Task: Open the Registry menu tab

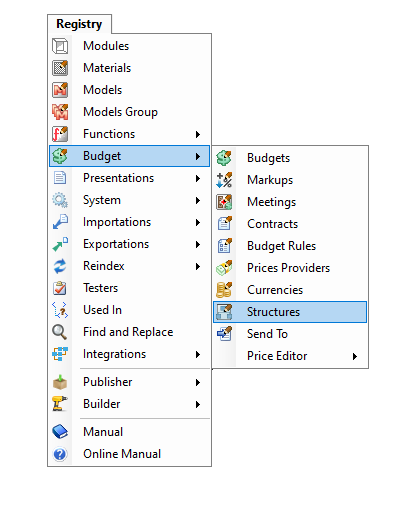Action: pos(79,24)
